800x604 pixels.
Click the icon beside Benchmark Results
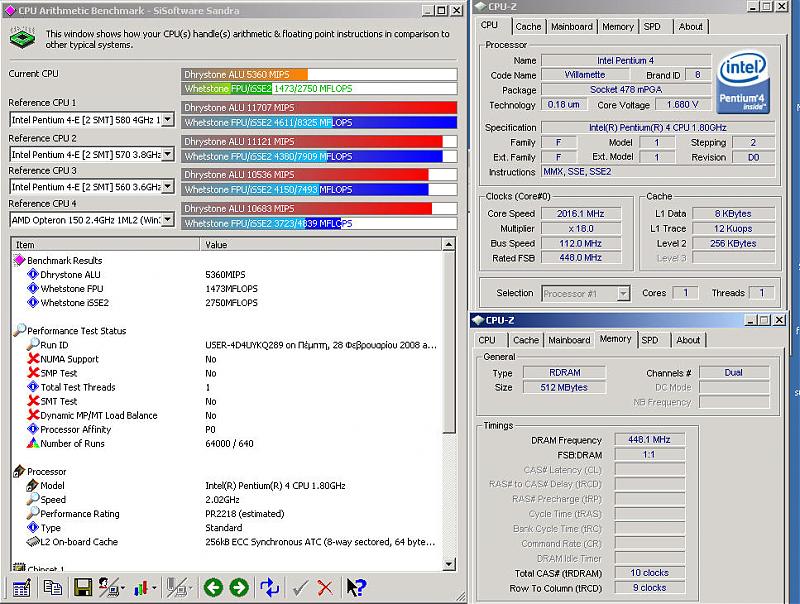19,260
